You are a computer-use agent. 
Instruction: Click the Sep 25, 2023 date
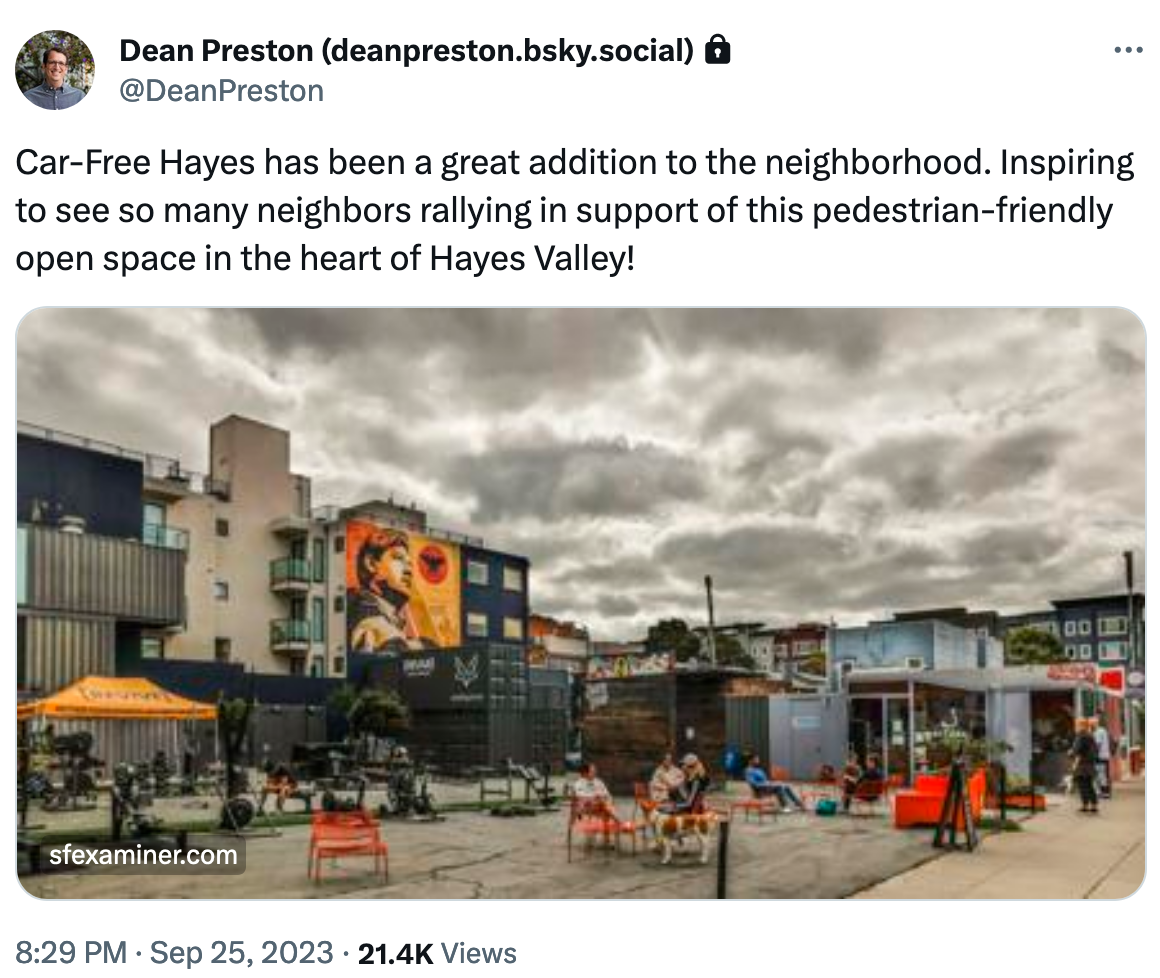pos(241,953)
